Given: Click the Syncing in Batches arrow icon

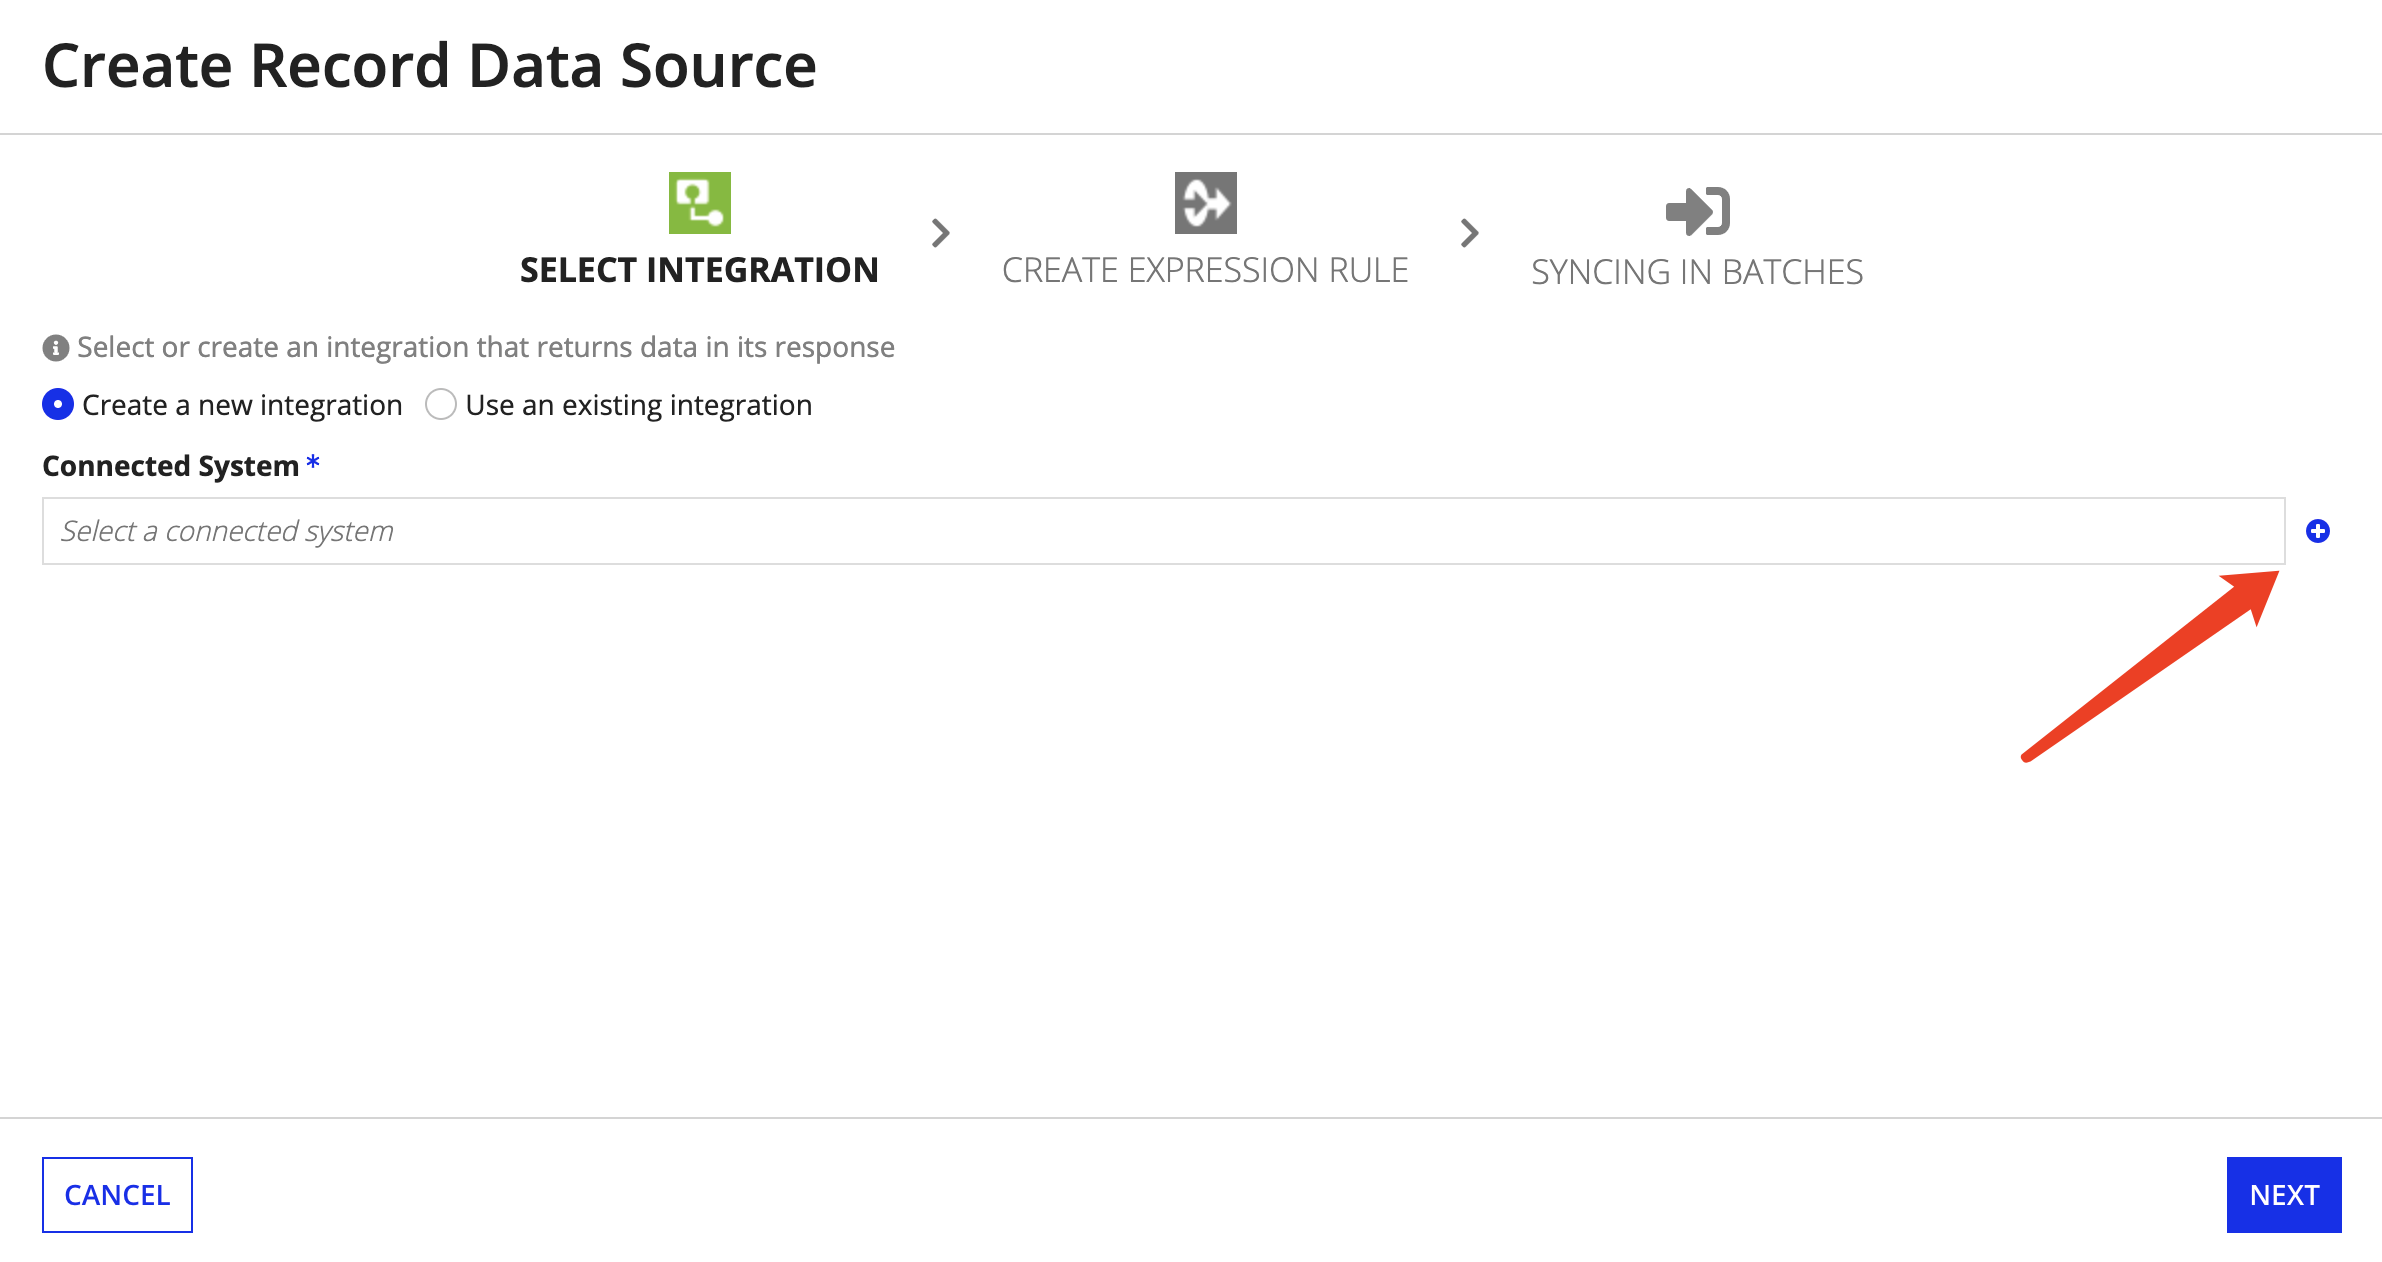Looking at the screenshot, I should (1697, 211).
